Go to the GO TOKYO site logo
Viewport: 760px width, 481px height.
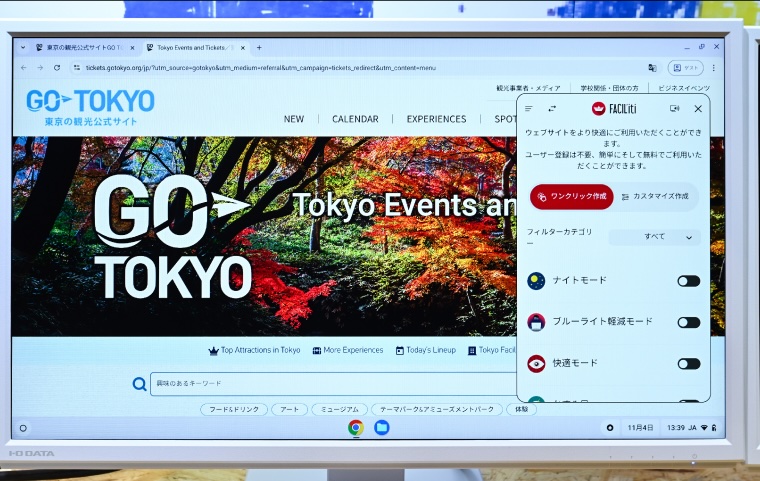90,107
